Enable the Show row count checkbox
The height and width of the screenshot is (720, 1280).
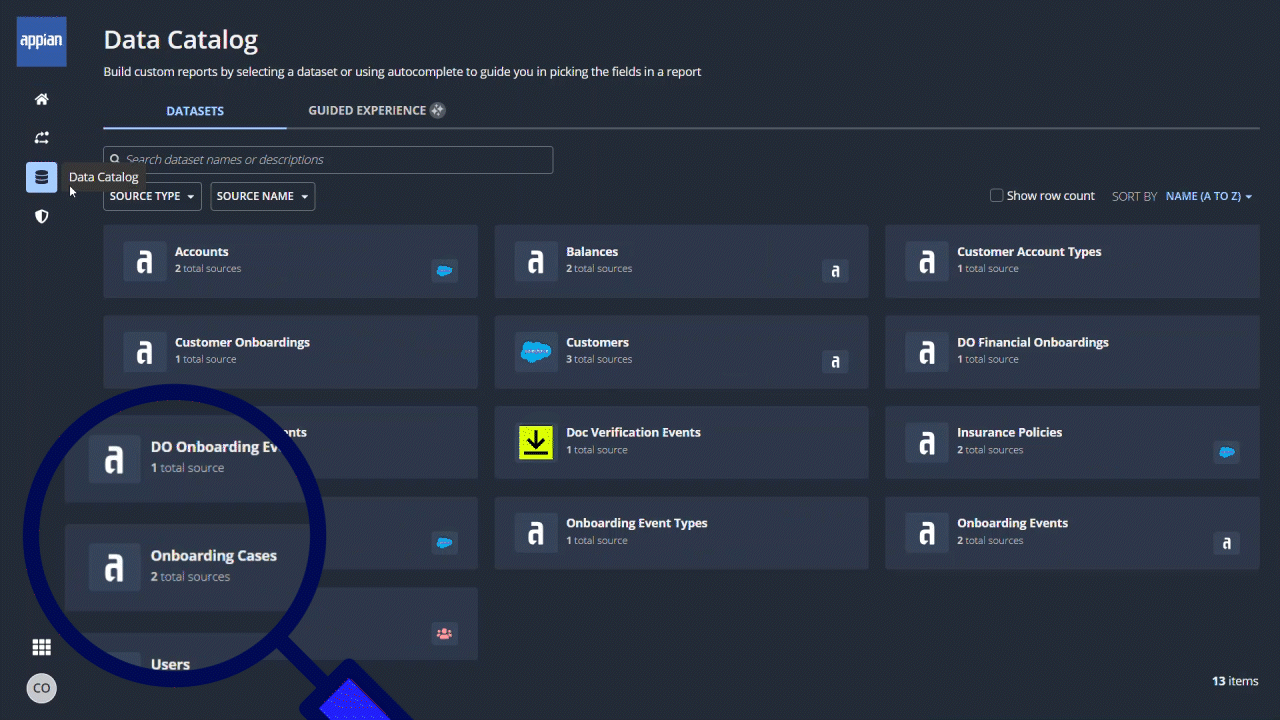coord(996,195)
